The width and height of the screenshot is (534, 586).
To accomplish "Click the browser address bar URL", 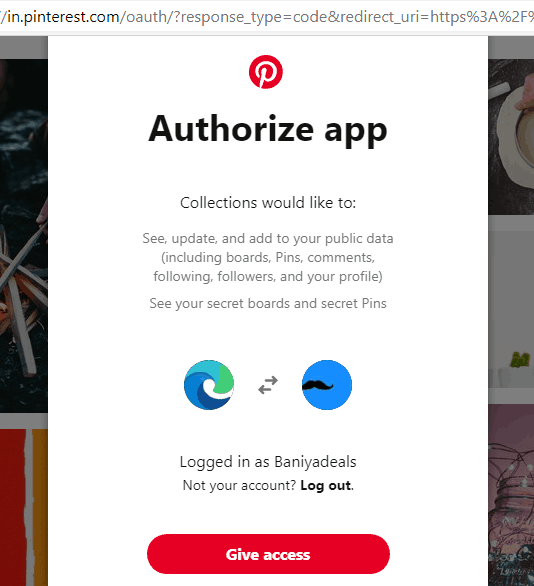I will point(267,16).
